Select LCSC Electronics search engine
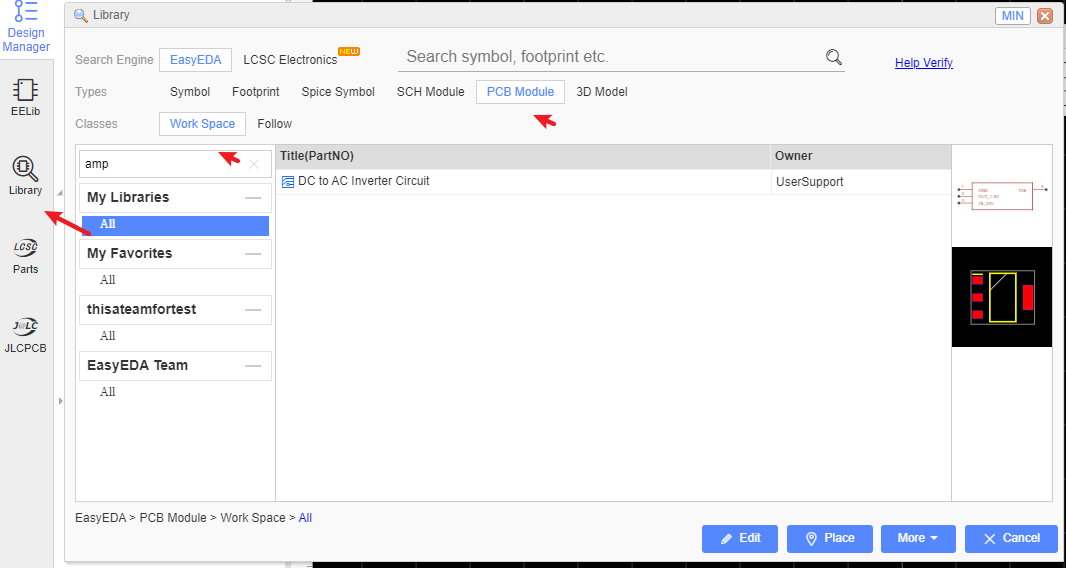The width and height of the screenshot is (1066, 568). point(290,60)
